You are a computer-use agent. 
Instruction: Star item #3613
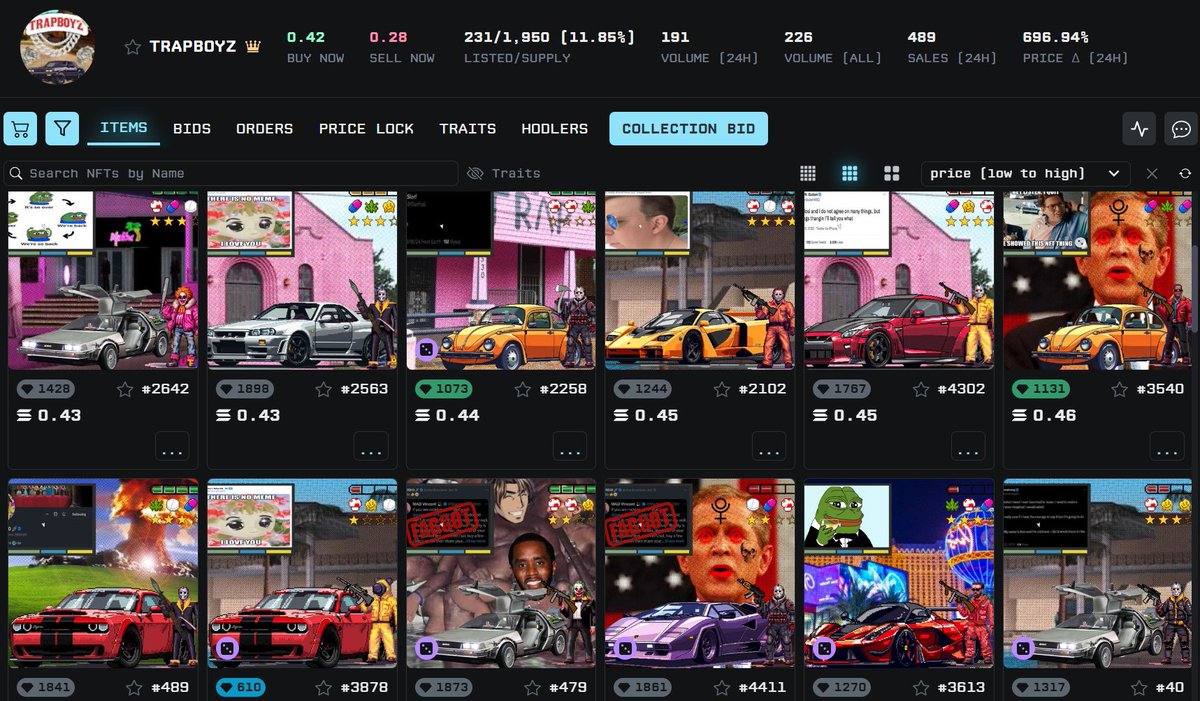[x=921, y=688]
